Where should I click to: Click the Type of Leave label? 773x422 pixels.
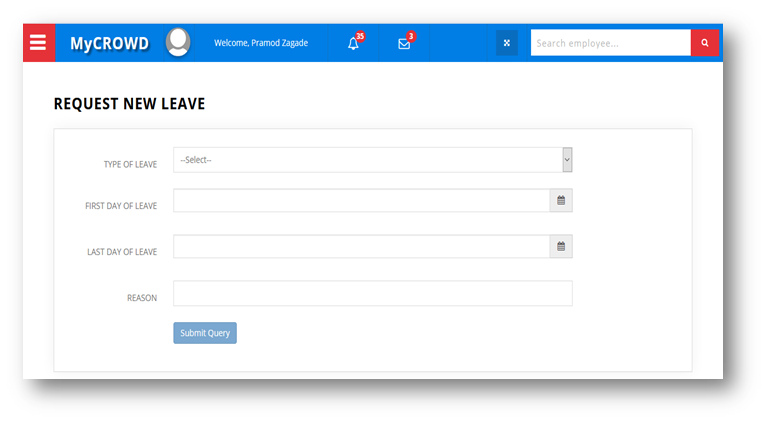pos(130,164)
